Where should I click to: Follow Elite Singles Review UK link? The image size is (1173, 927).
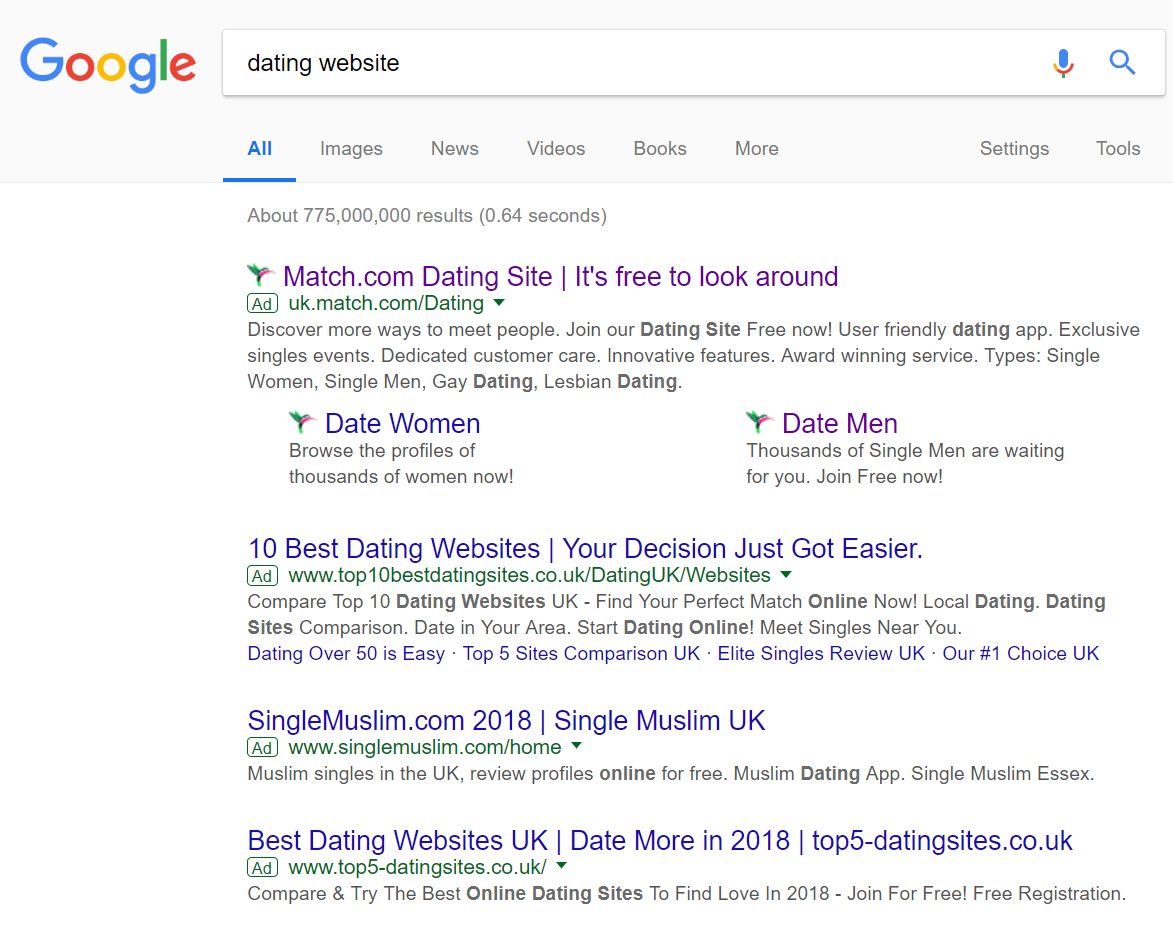821,653
